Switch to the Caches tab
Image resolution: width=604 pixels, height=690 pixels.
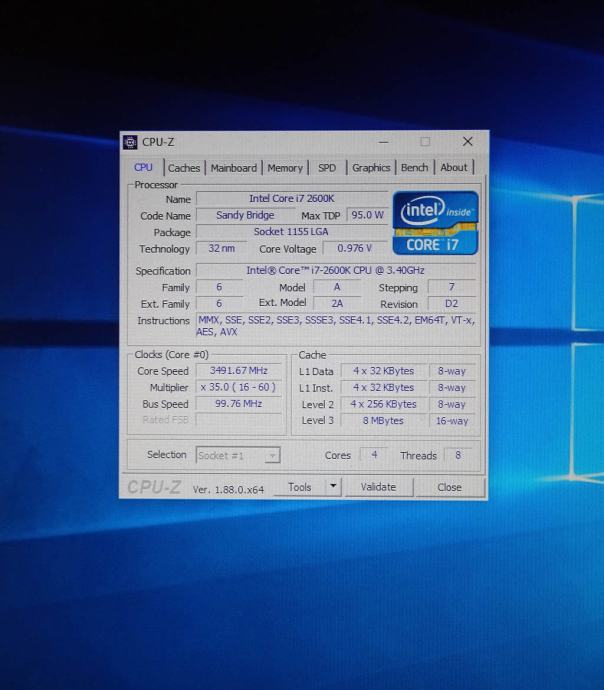[184, 168]
